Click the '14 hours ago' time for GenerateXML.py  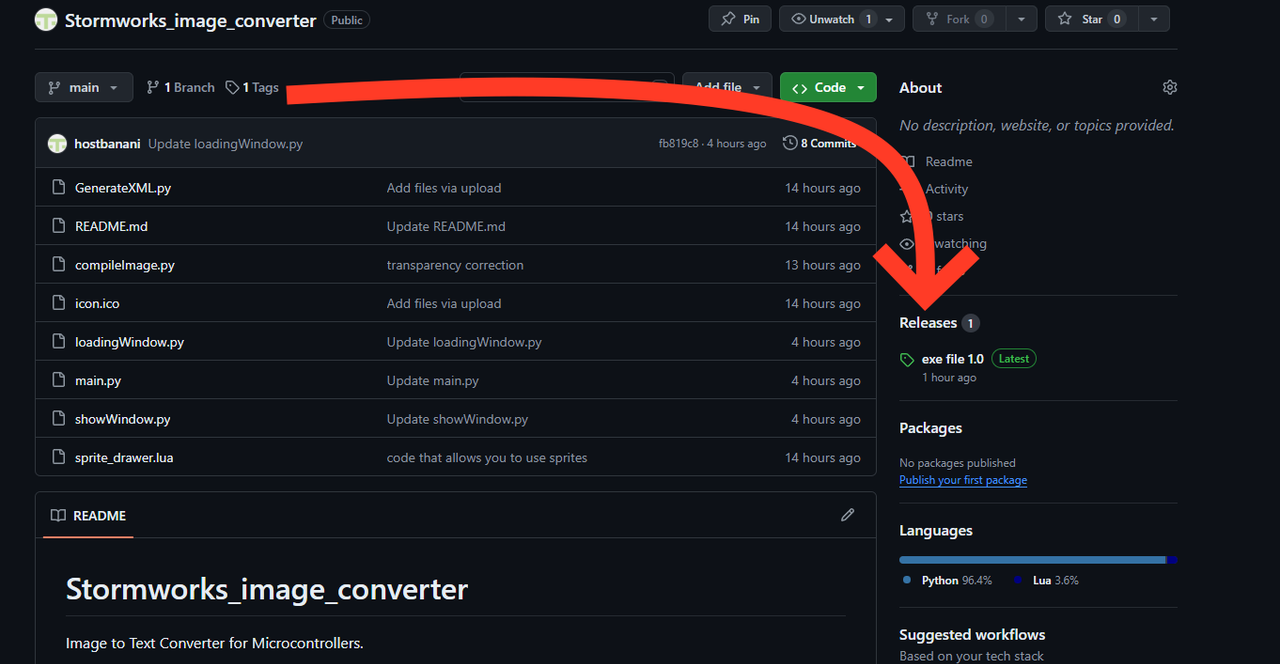pos(823,188)
